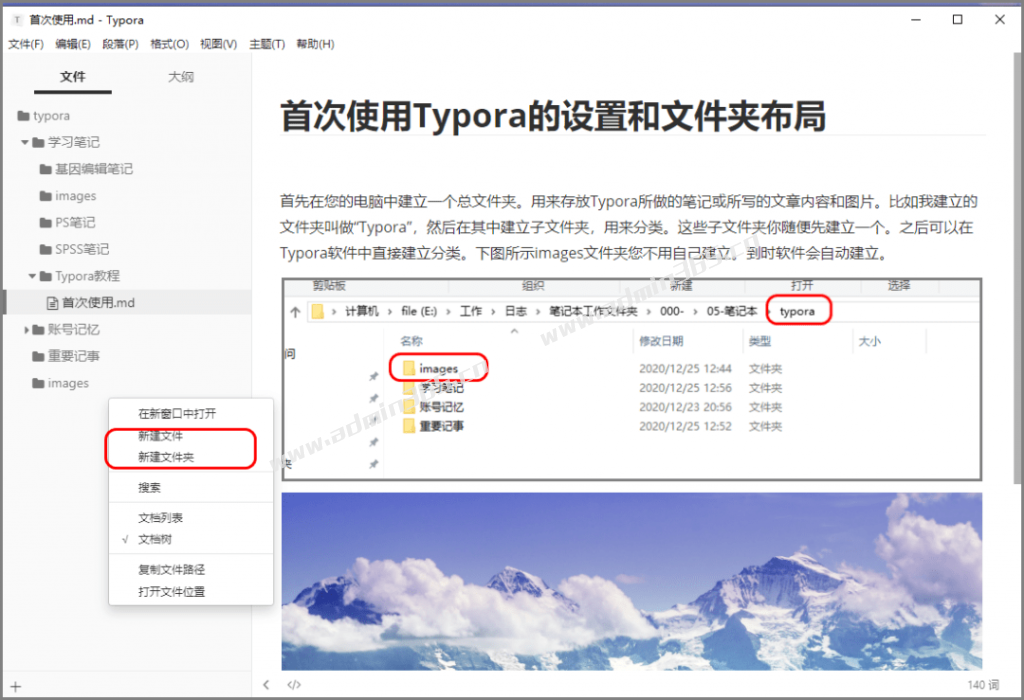Close the Typora window
The width and height of the screenshot is (1024, 700).
tap(999, 20)
